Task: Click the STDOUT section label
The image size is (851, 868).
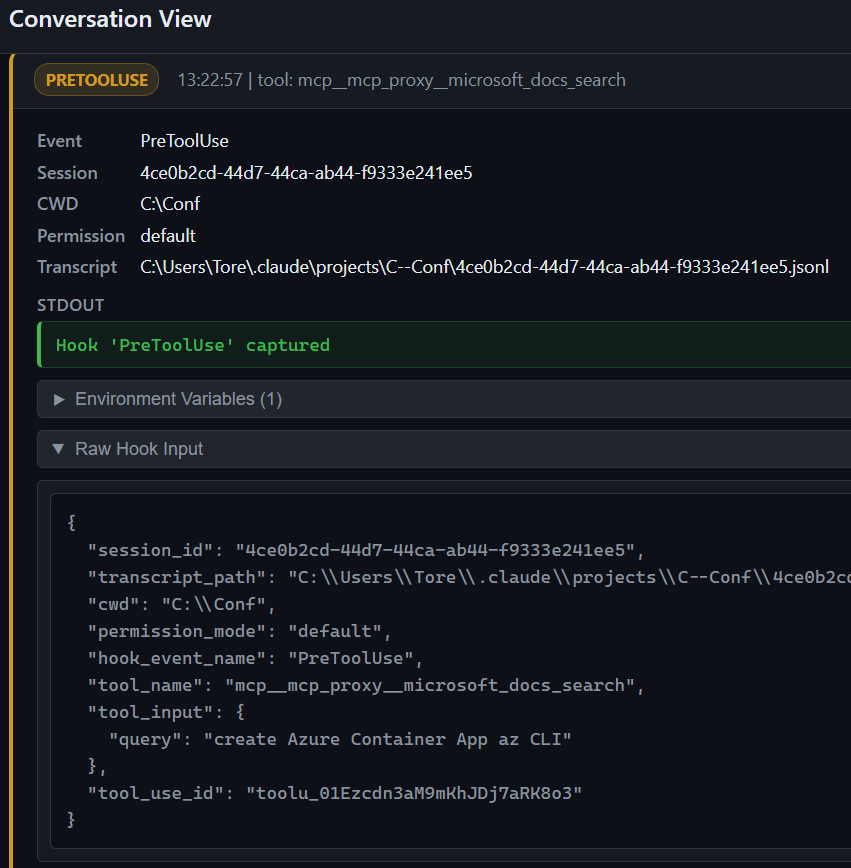Action: tap(57, 304)
